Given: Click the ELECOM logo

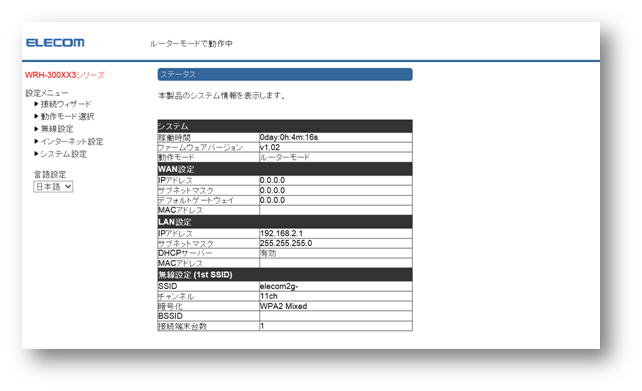Looking at the screenshot, I should (x=55, y=43).
